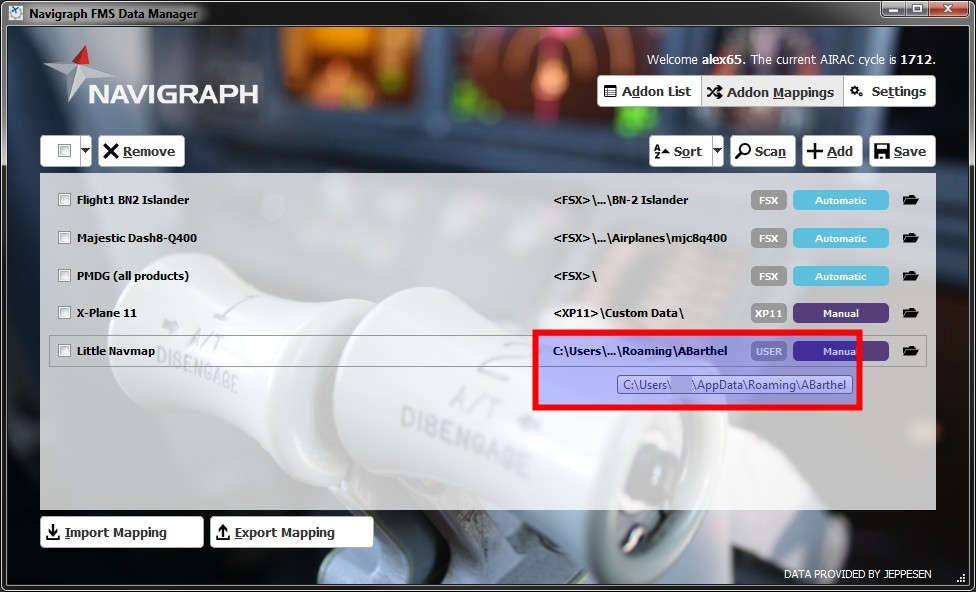Open folder icon in X-Plane 11 row
976x592 pixels.
coord(910,313)
